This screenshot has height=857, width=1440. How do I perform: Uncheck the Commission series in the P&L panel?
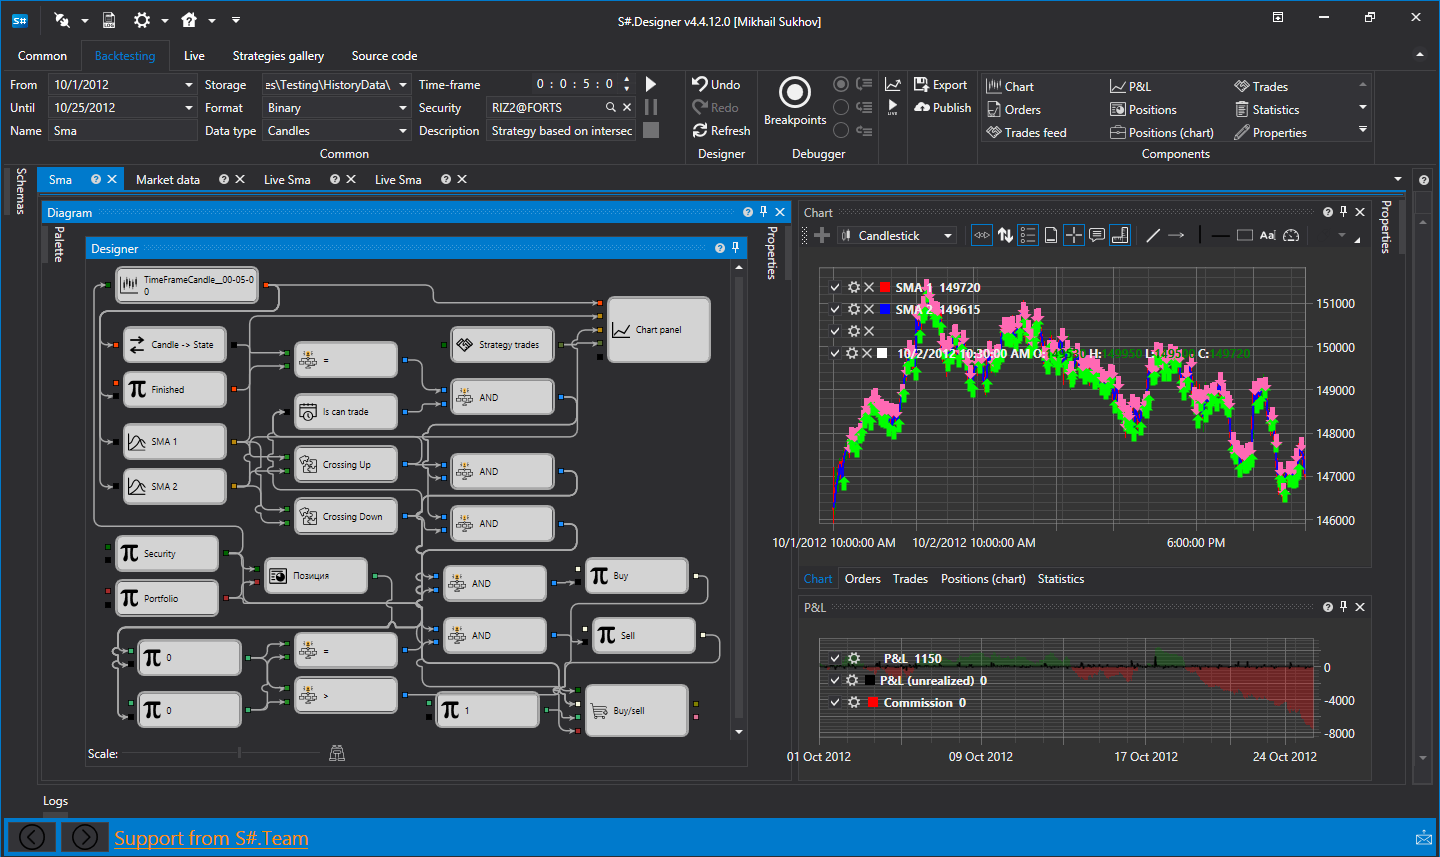834,702
